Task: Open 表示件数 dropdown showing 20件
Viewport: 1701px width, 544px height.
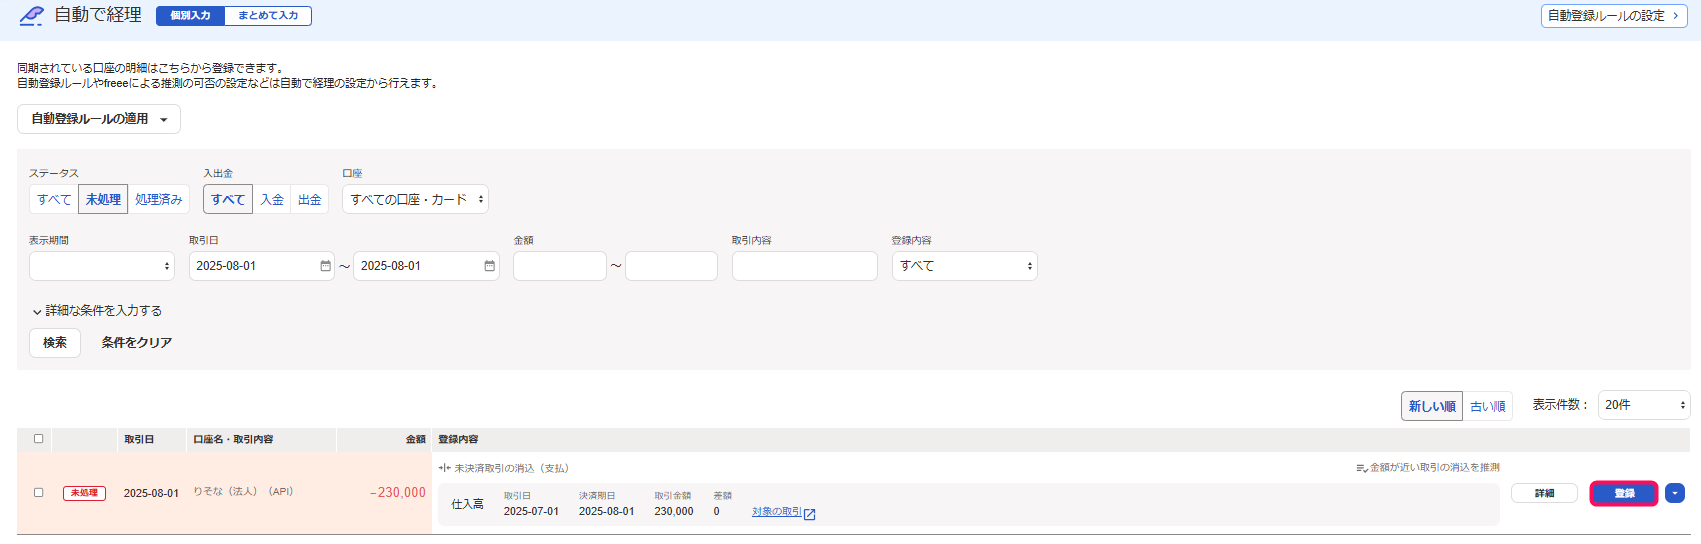Action: click(x=1644, y=405)
